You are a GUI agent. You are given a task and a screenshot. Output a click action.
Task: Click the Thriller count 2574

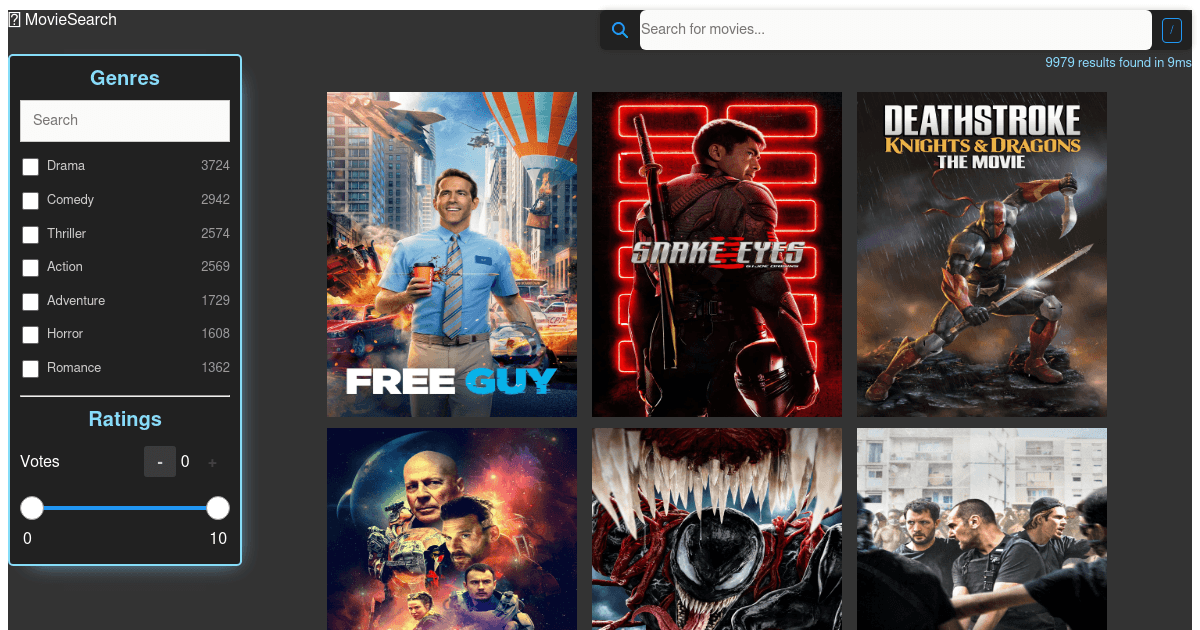coord(215,234)
